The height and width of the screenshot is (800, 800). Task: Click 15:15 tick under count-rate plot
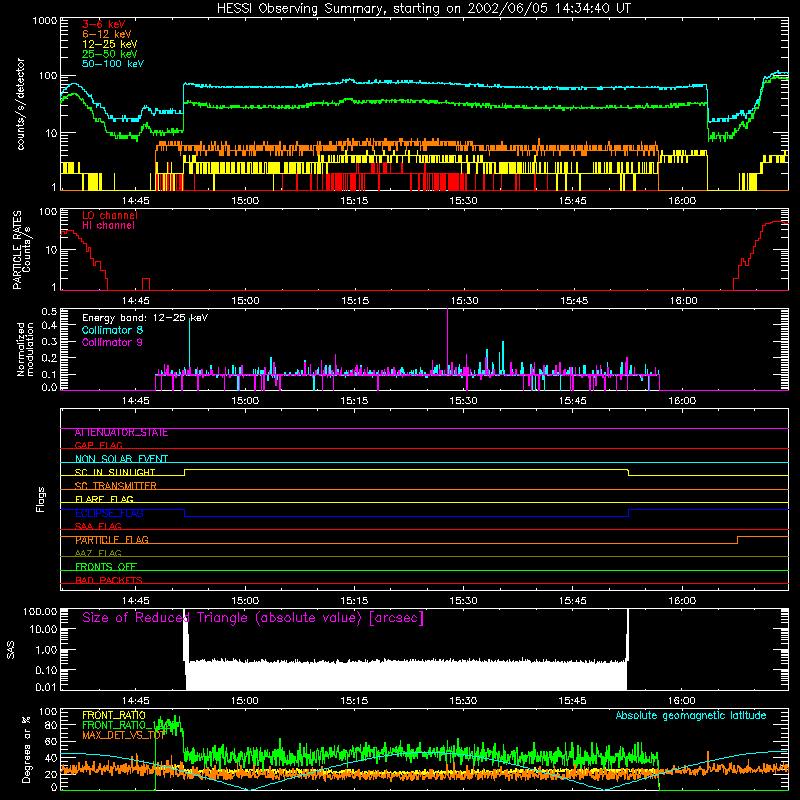point(354,201)
